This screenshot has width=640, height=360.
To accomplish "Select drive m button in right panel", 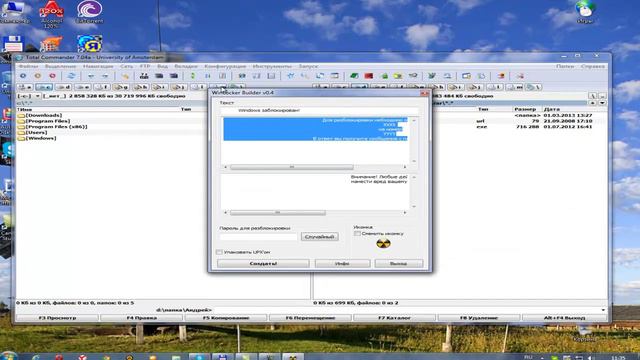I will (514, 87).
